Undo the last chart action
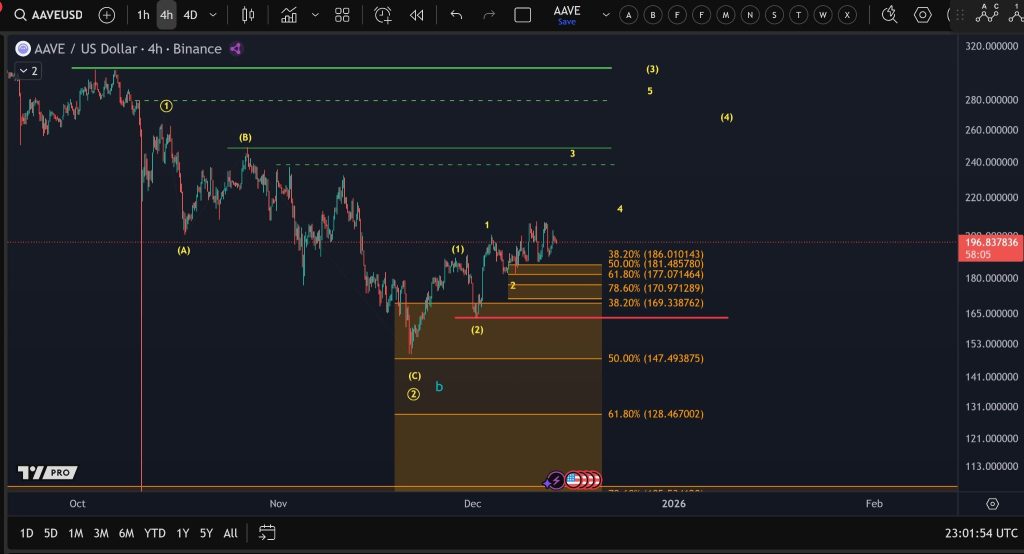 point(456,15)
